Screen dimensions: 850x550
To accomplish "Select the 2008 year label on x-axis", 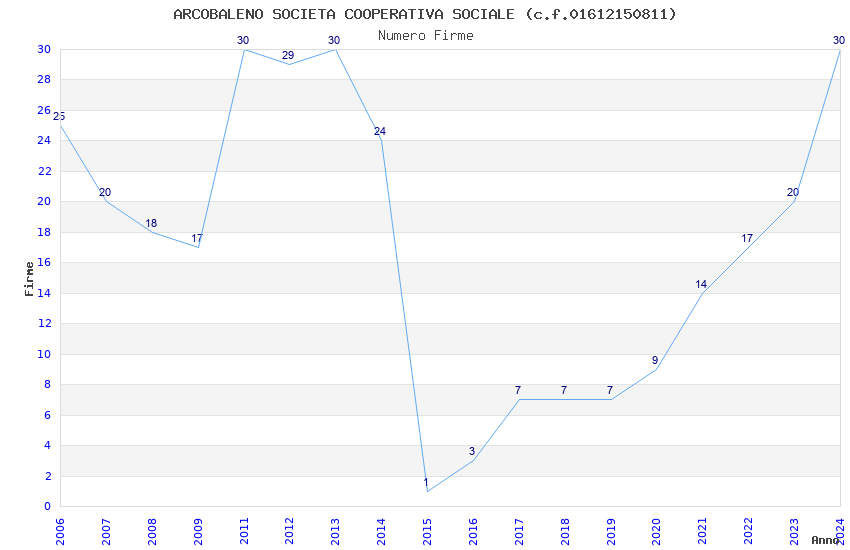I will tap(152, 531).
